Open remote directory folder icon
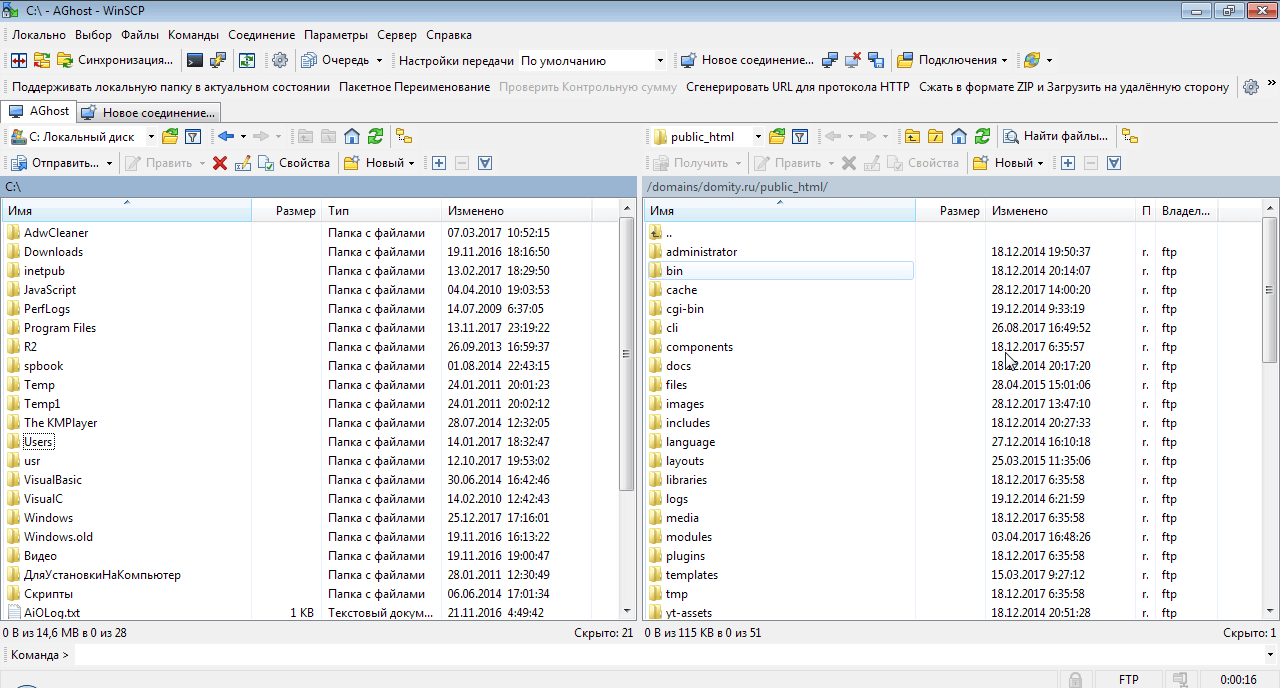 [x=776, y=137]
